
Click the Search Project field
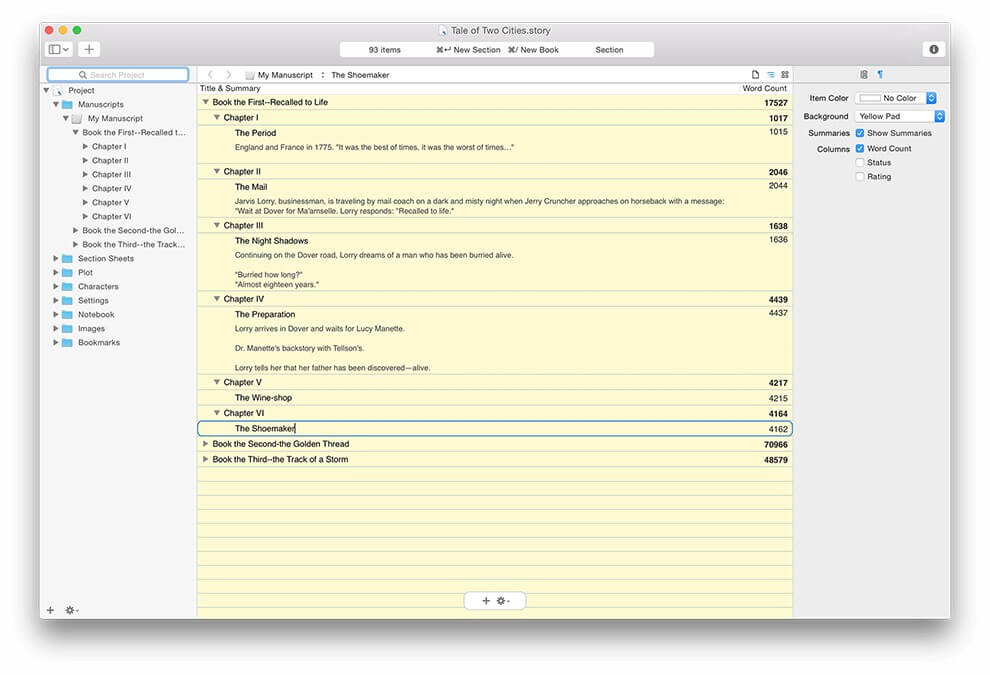(x=118, y=75)
